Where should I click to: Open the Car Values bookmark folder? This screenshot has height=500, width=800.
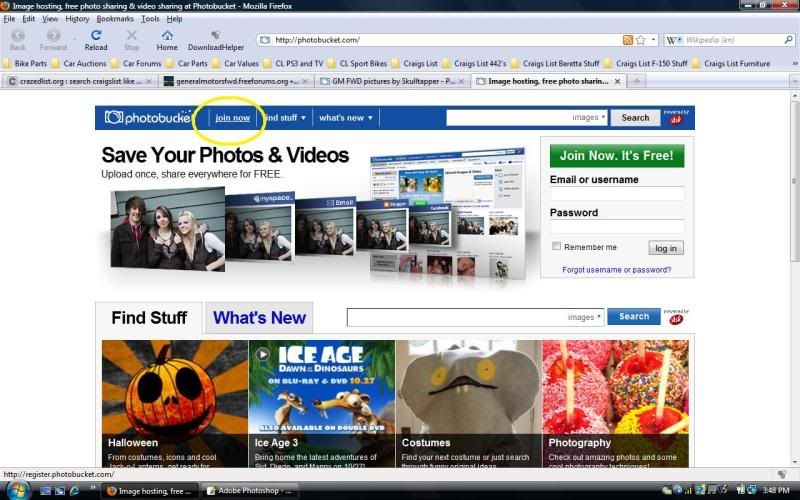[x=236, y=64]
